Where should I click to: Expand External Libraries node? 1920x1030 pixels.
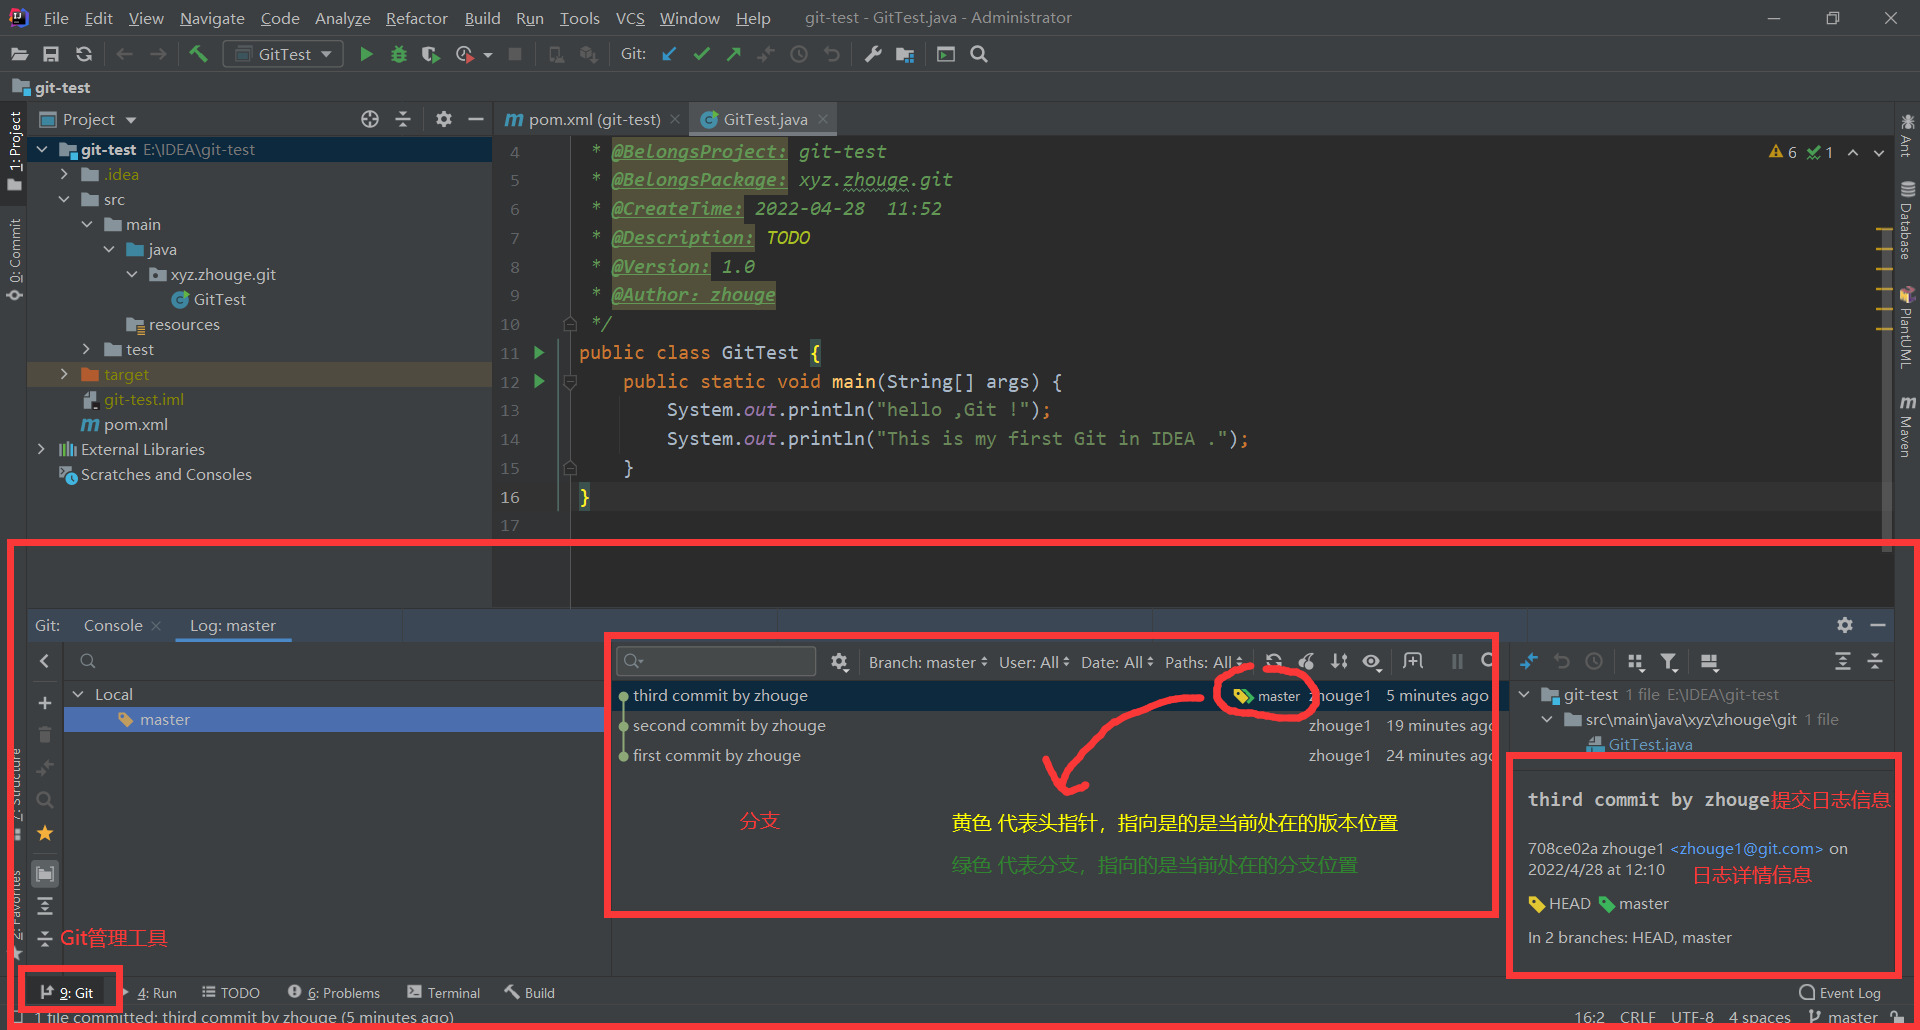click(41, 449)
